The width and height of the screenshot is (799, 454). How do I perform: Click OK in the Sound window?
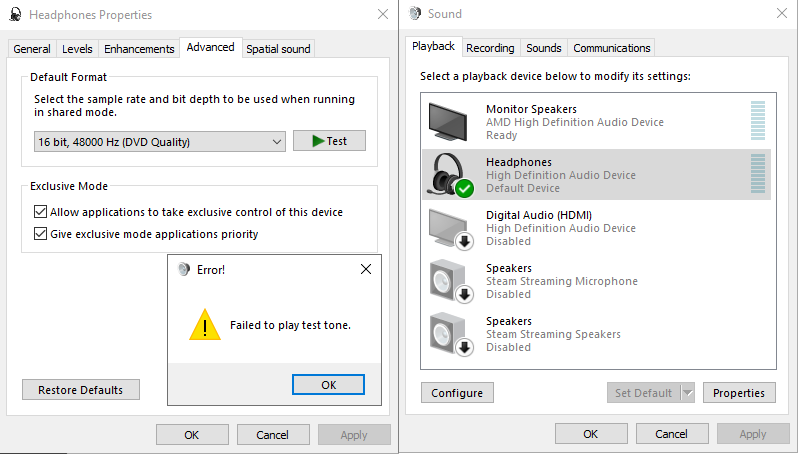pos(591,434)
